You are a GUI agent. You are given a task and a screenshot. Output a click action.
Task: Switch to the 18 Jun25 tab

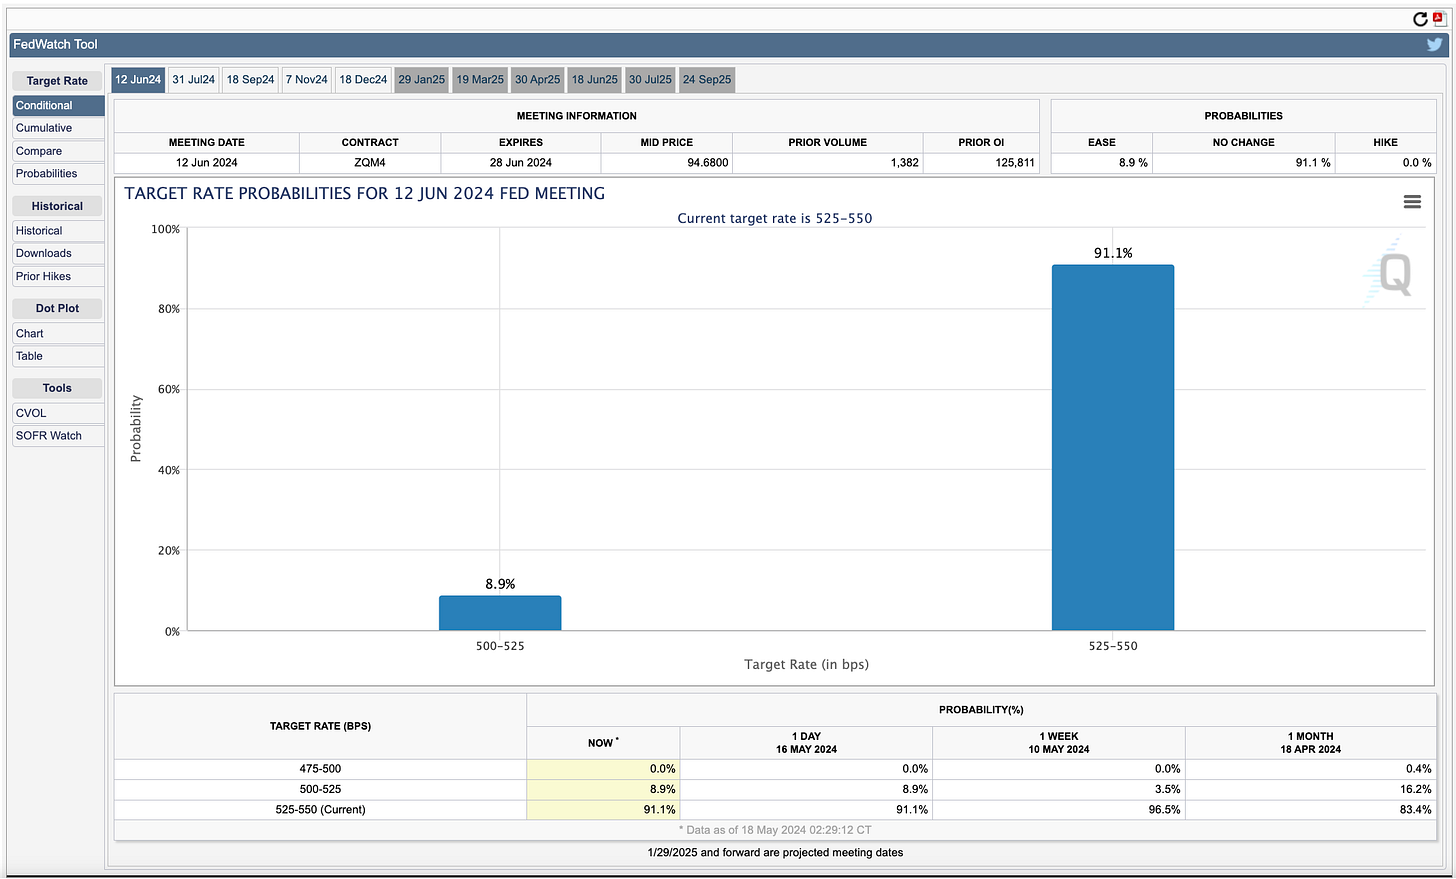[595, 80]
